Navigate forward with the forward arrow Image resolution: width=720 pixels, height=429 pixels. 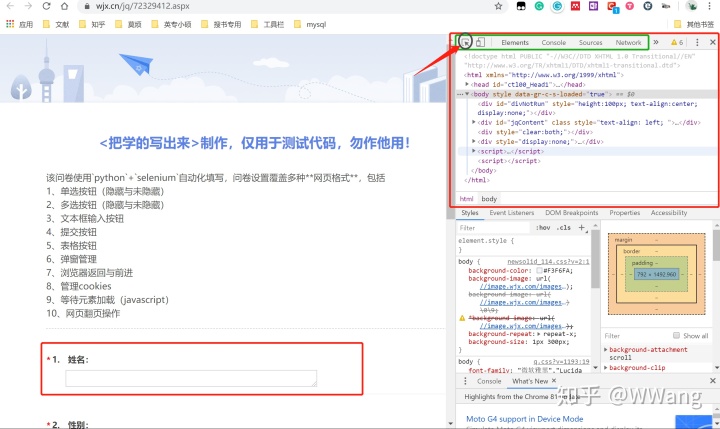(28, 6)
